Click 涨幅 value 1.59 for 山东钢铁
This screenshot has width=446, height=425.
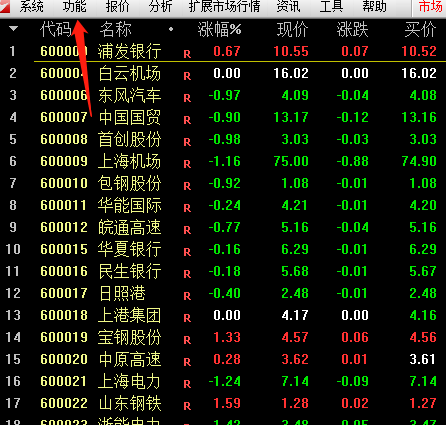227,403
